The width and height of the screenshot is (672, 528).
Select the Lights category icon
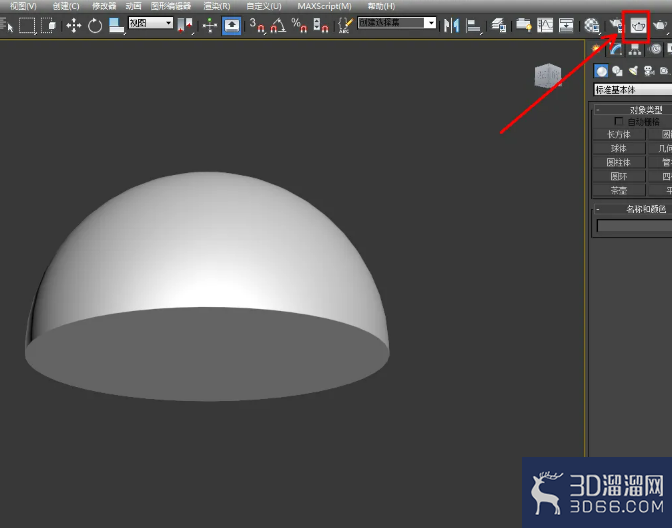pyautogui.click(x=633, y=71)
